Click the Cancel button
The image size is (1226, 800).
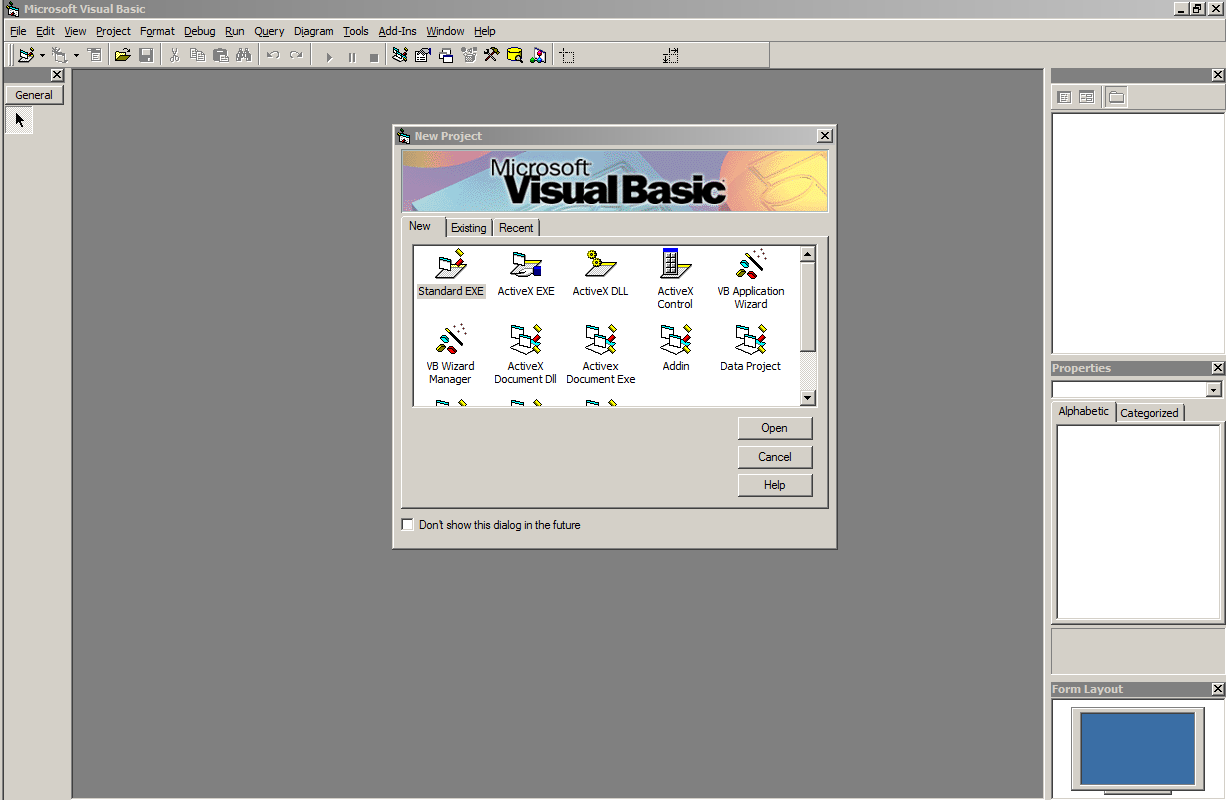coord(775,457)
